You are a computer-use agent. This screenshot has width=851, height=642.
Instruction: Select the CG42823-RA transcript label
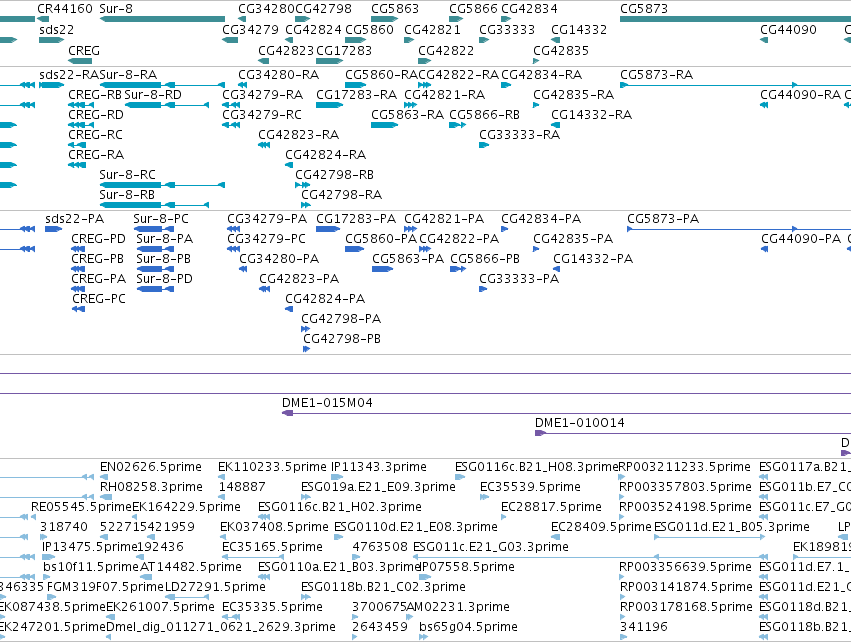click(x=299, y=135)
